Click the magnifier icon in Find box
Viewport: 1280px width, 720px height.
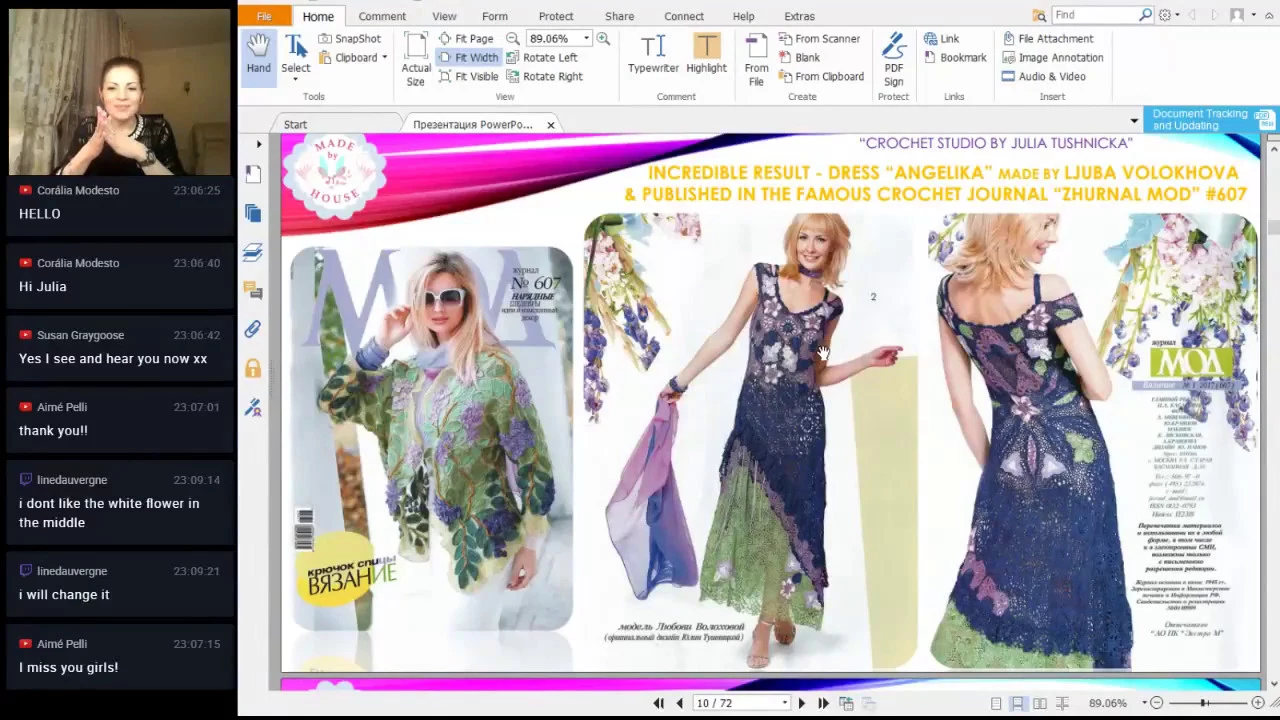pyautogui.click(x=1145, y=15)
